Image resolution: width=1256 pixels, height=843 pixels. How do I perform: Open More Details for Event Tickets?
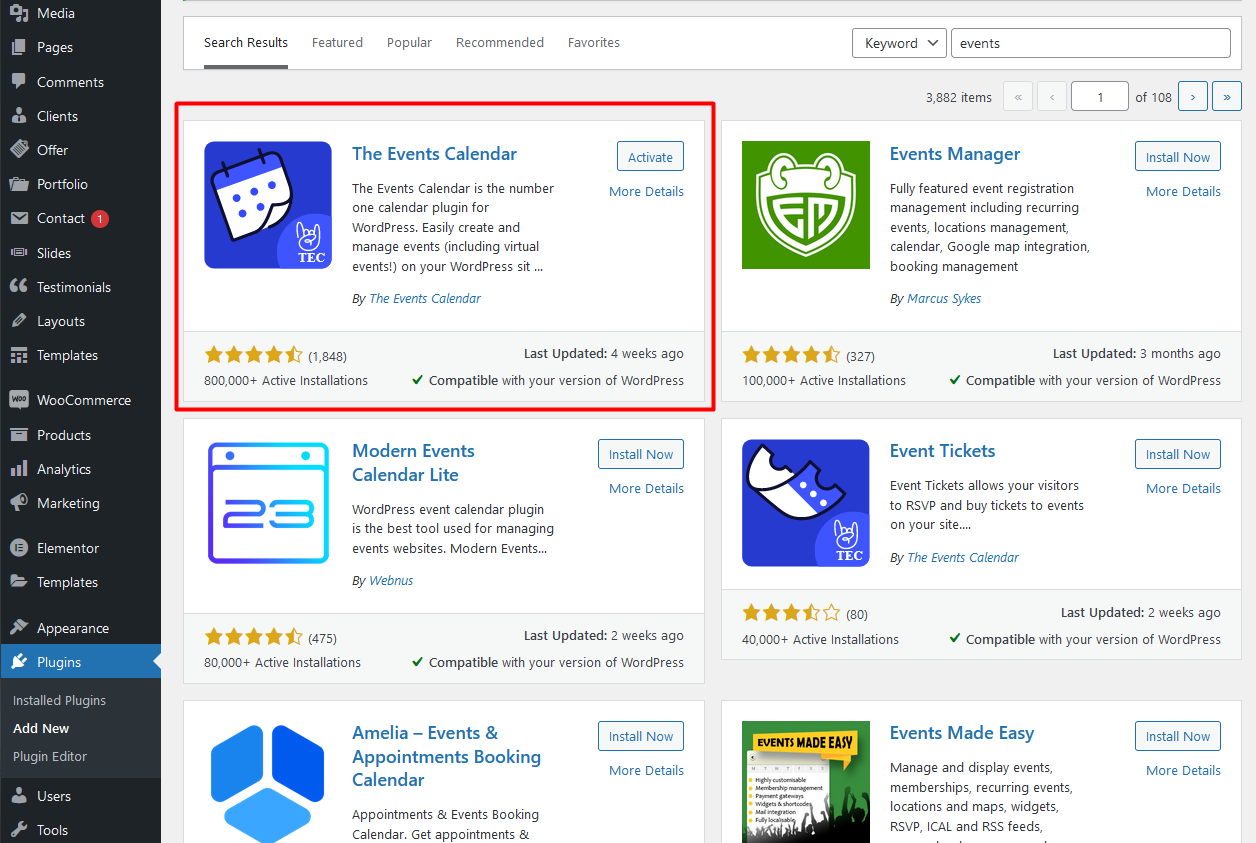(x=1184, y=488)
